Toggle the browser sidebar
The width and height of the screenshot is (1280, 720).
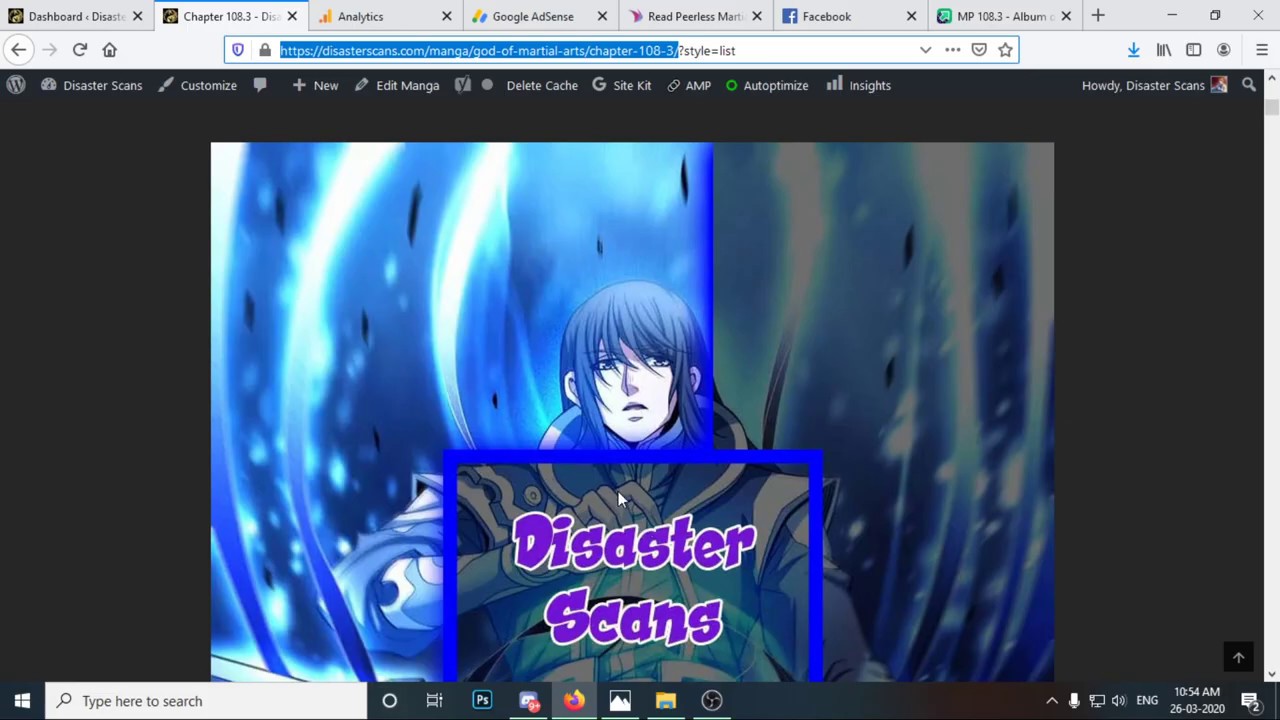tap(1194, 50)
